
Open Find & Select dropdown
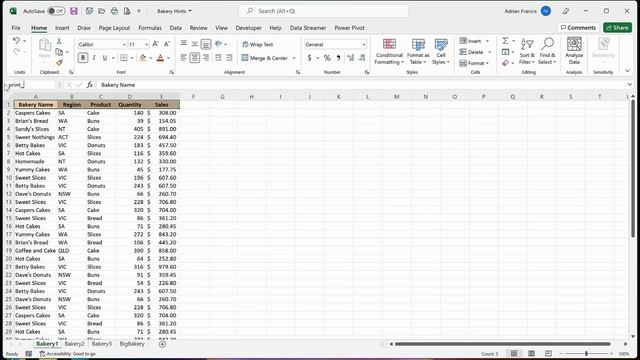pos(547,51)
